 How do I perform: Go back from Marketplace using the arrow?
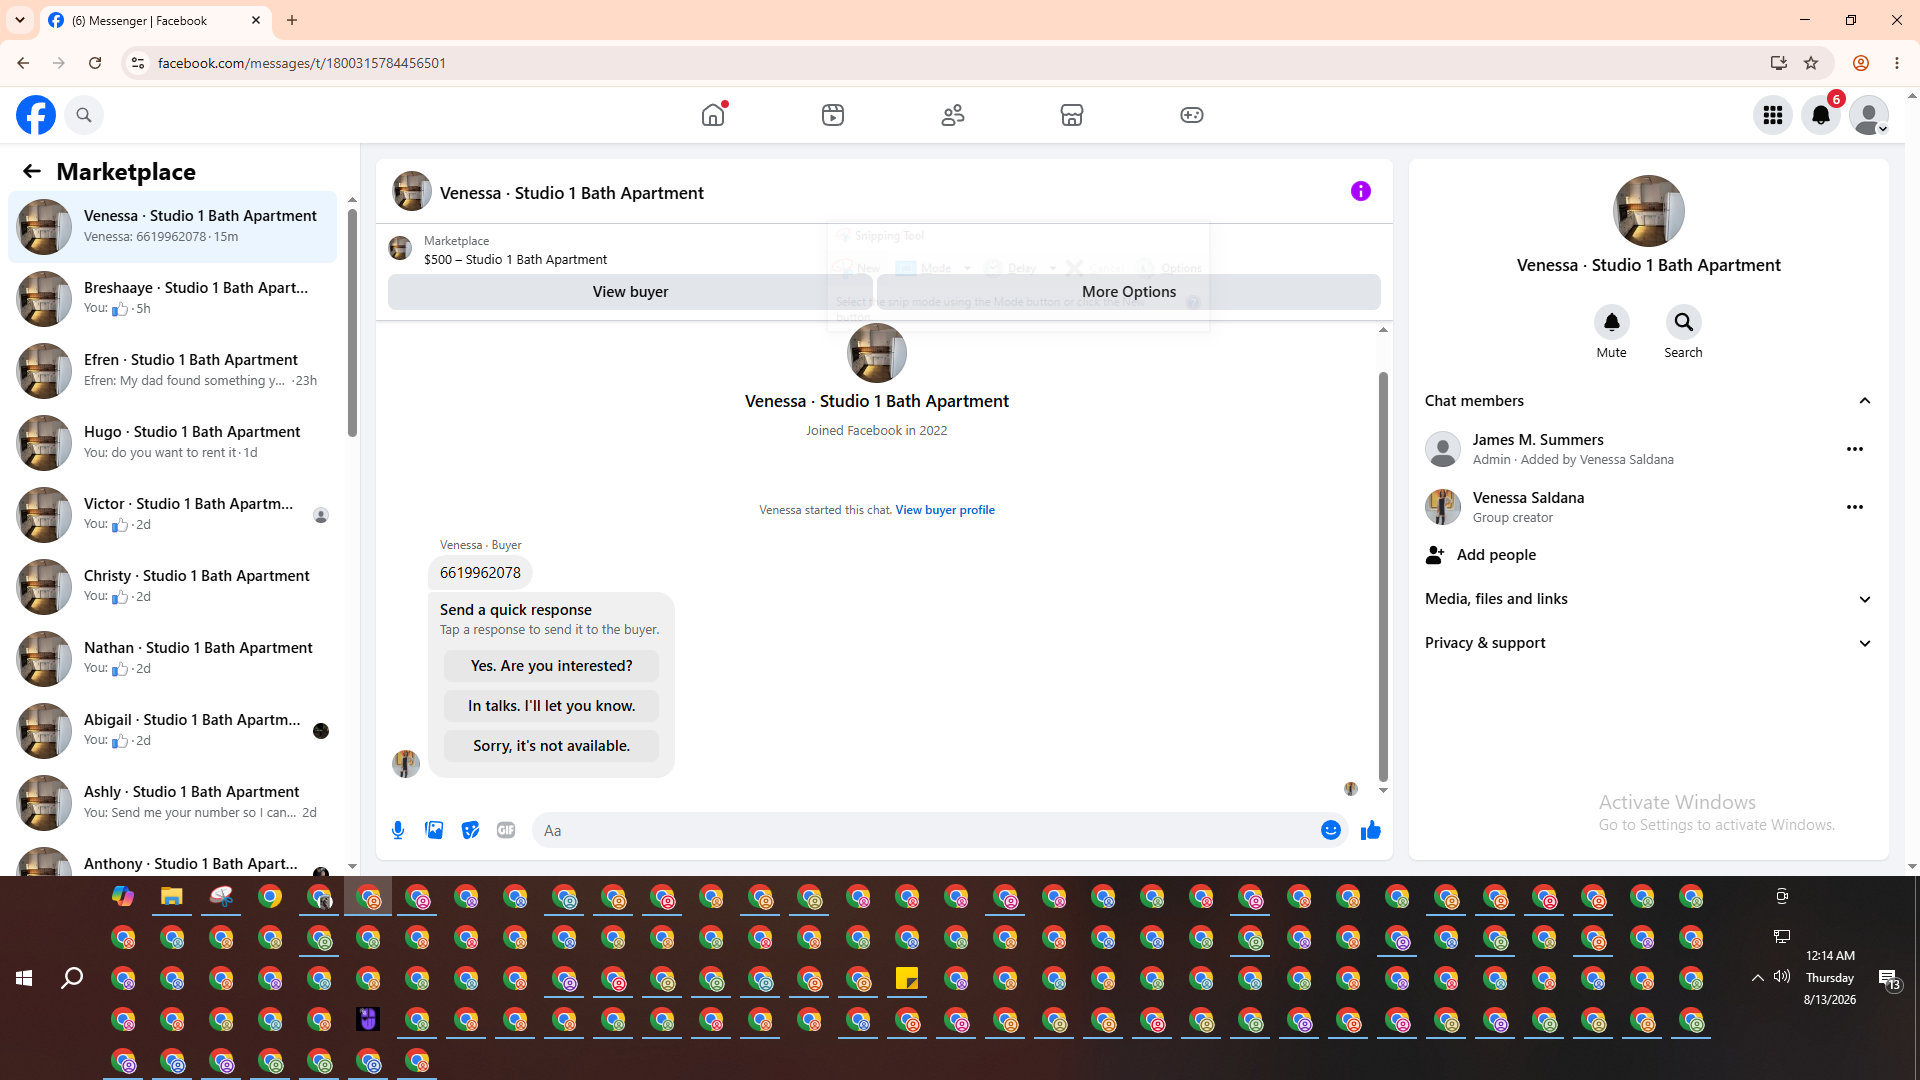[32, 171]
